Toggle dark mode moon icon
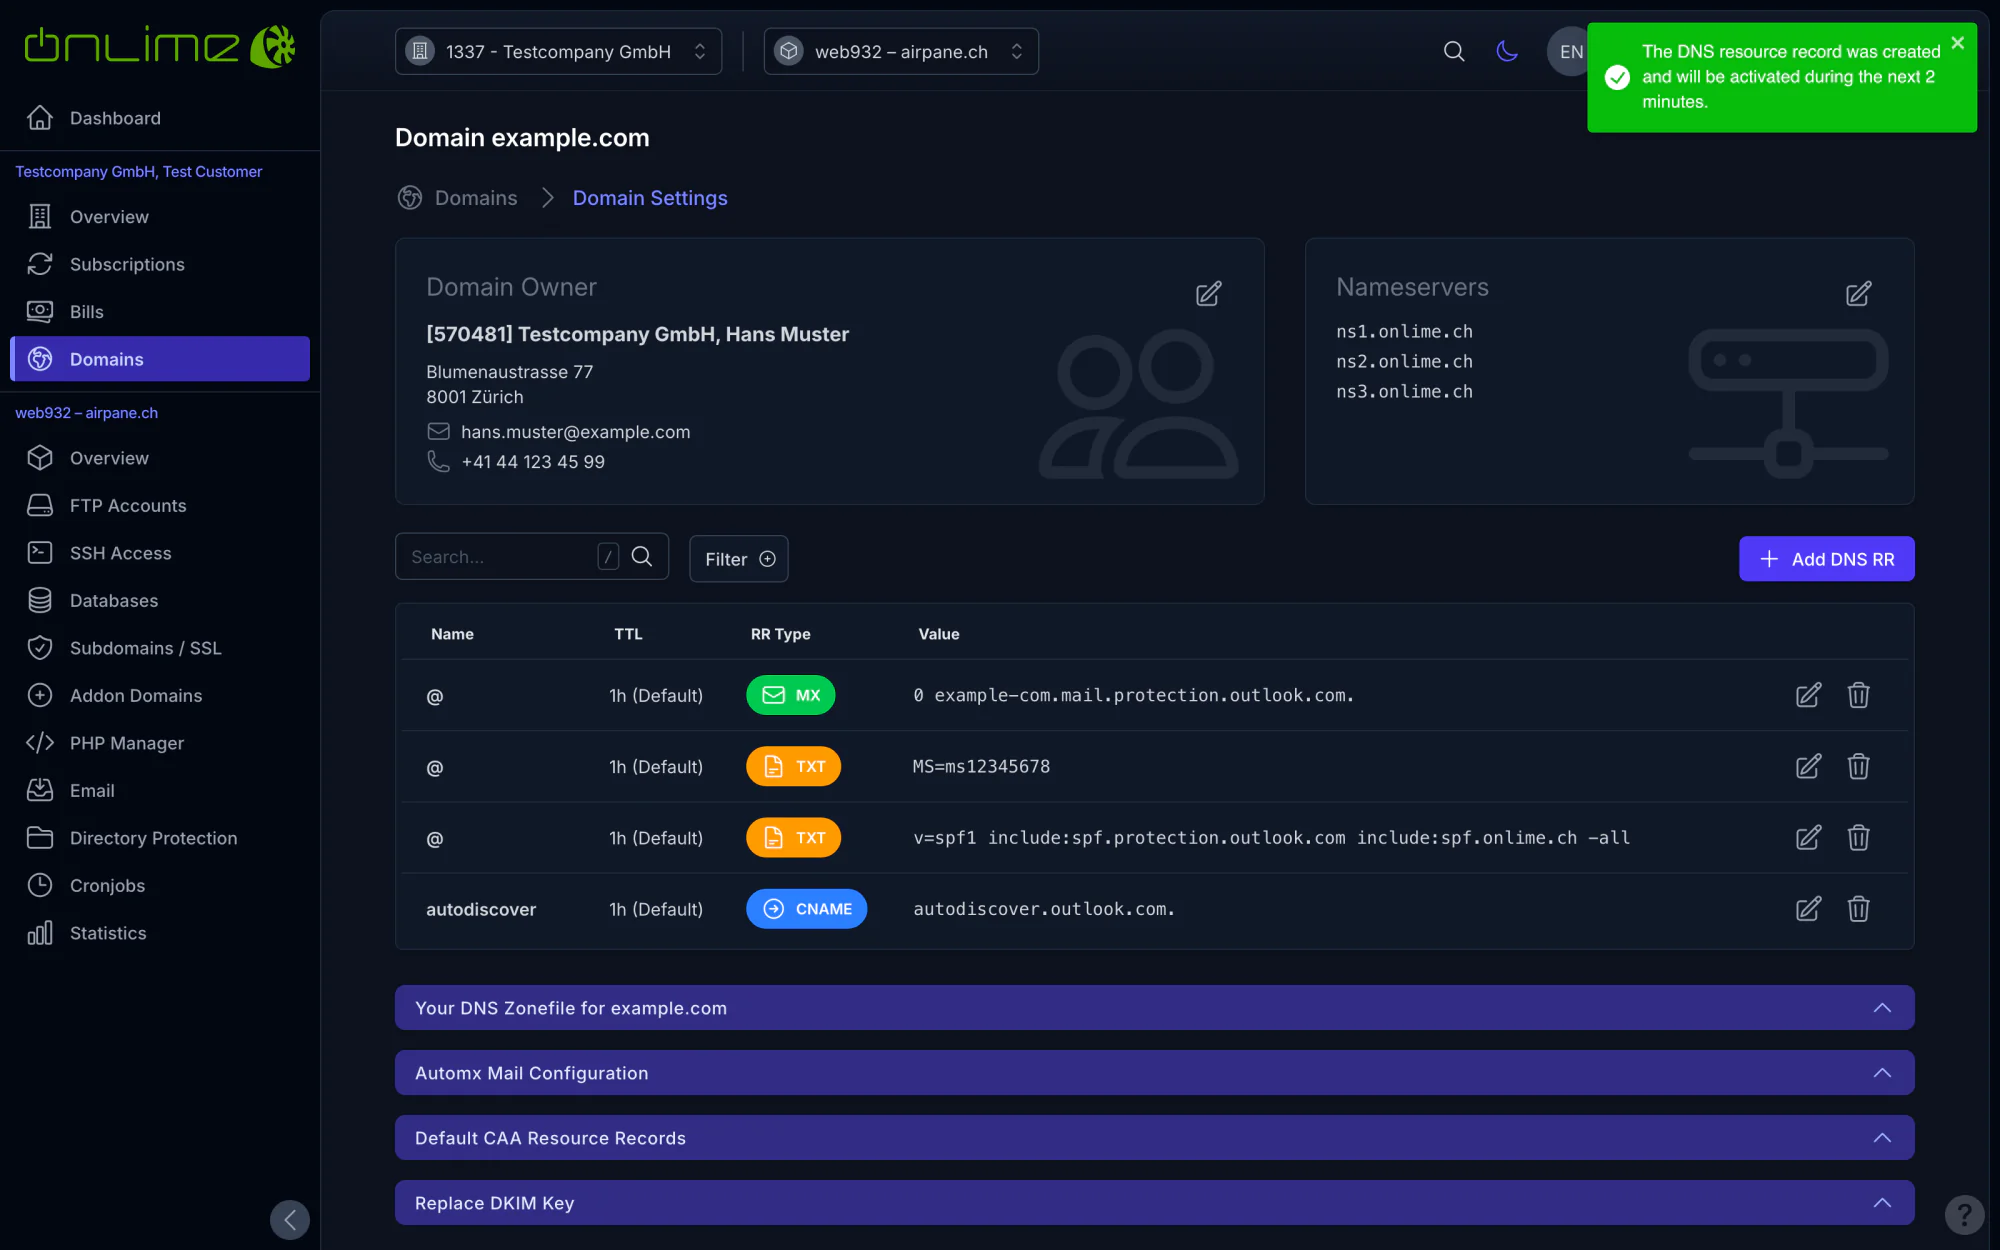 click(x=1507, y=51)
